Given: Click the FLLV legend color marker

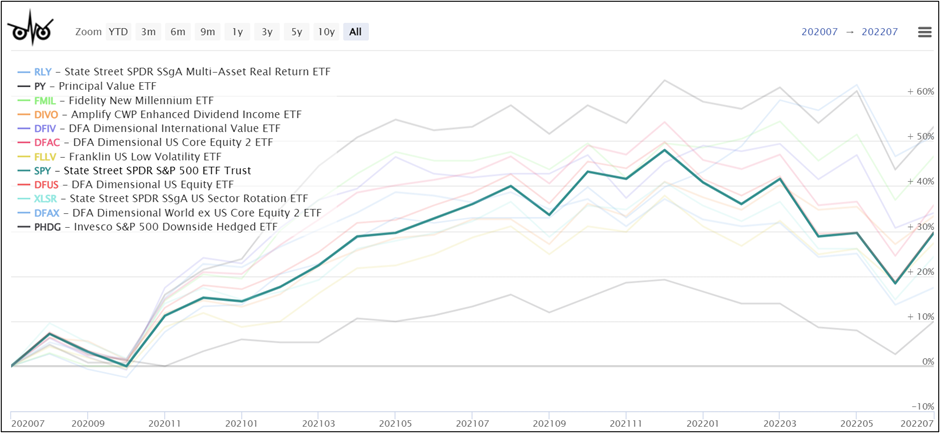Looking at the screenshot, I should [x=22, y=157].
